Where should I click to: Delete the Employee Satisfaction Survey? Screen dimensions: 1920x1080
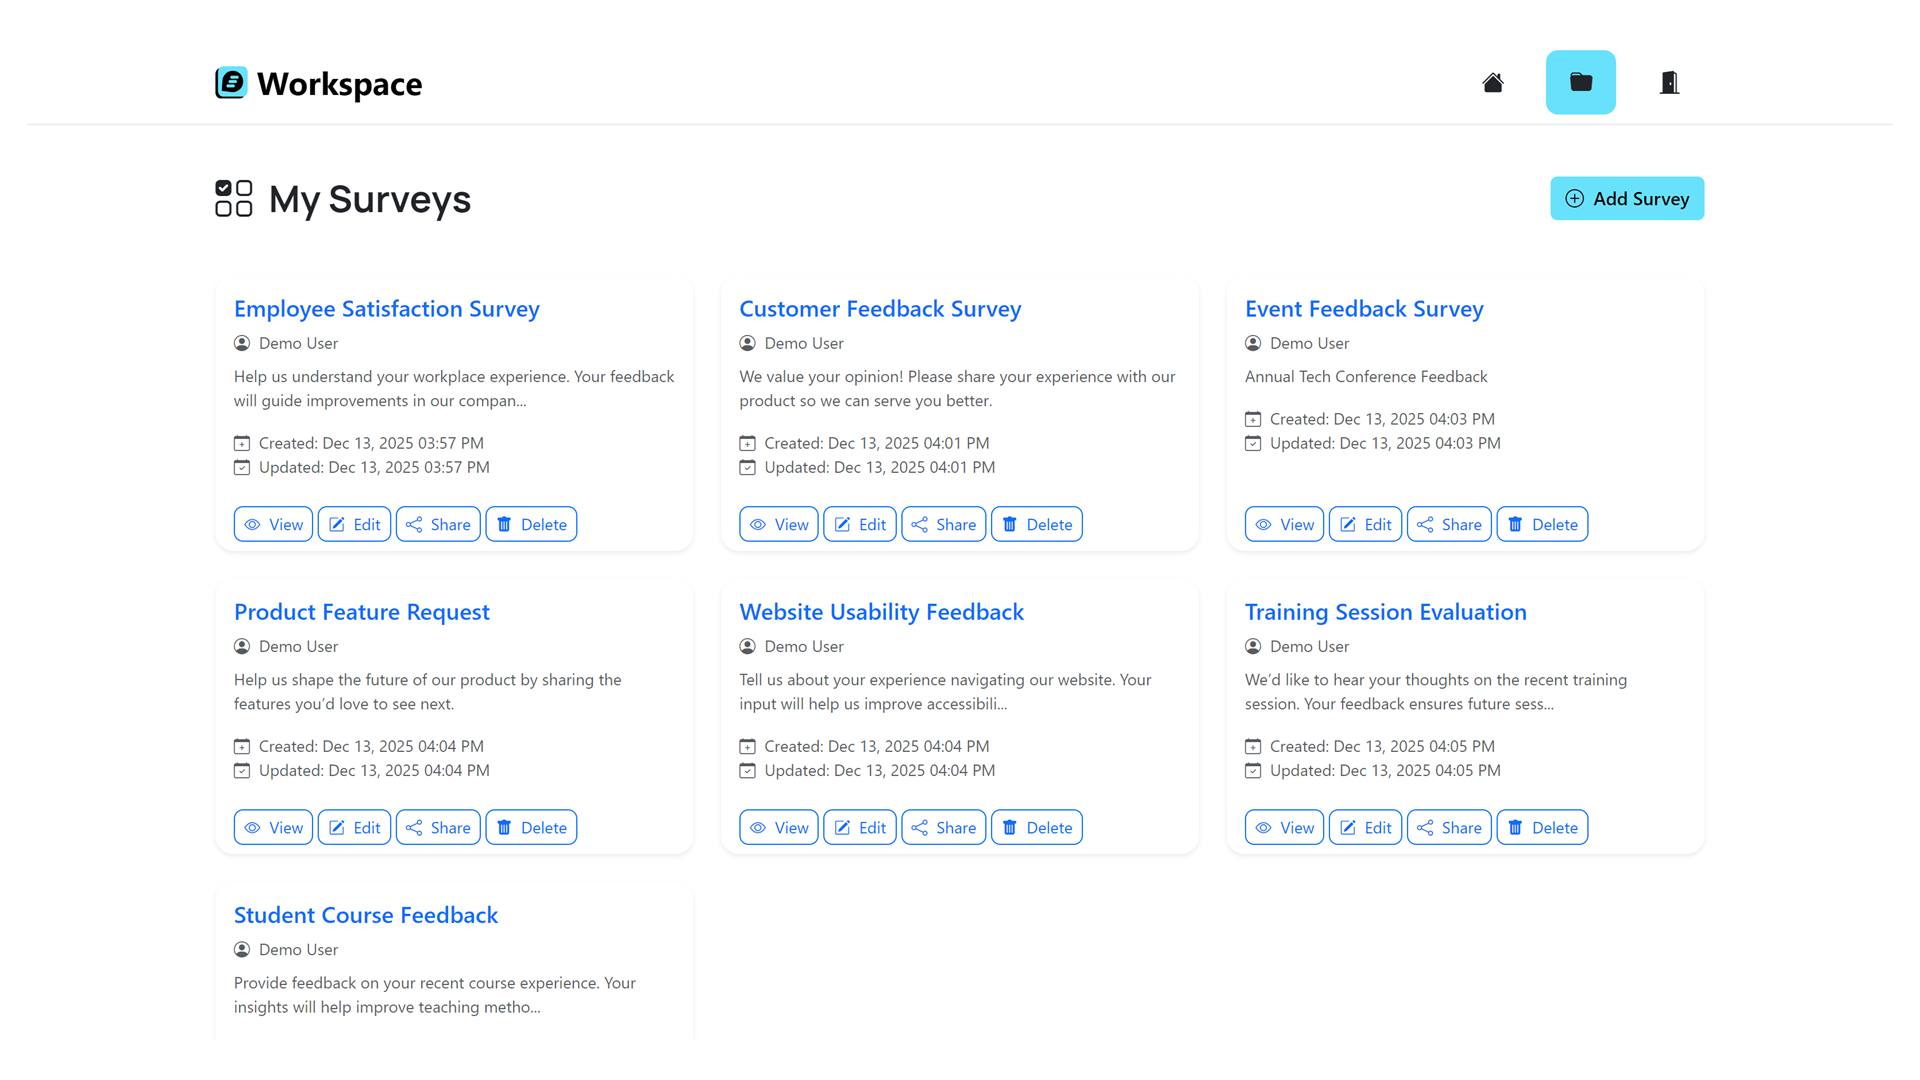click(x=531, y=524)
